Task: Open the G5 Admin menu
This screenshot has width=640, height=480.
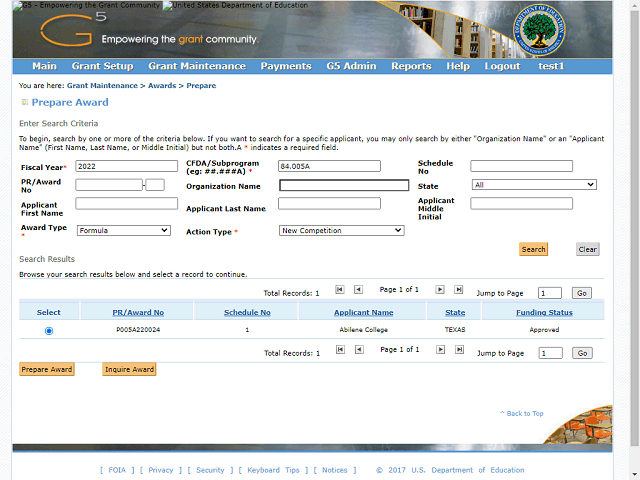Action: tap(351, 66)
